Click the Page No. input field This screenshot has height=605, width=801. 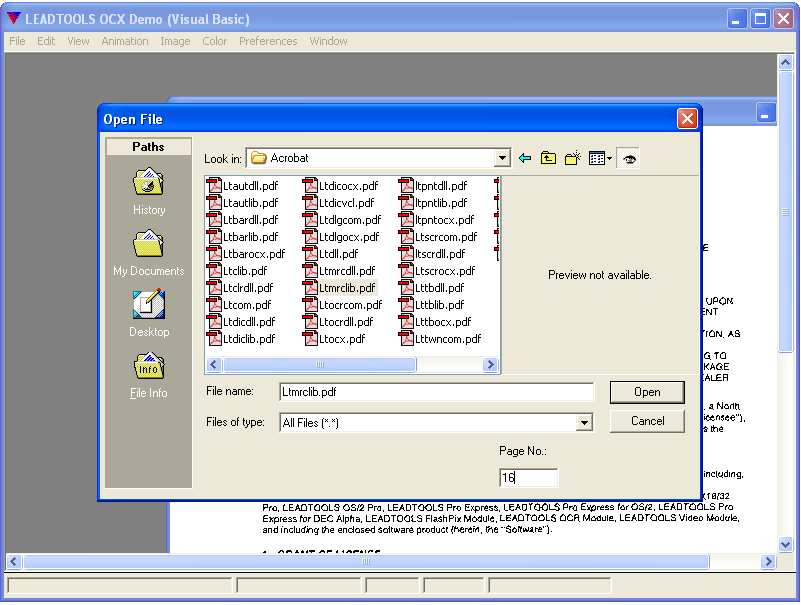528,477
